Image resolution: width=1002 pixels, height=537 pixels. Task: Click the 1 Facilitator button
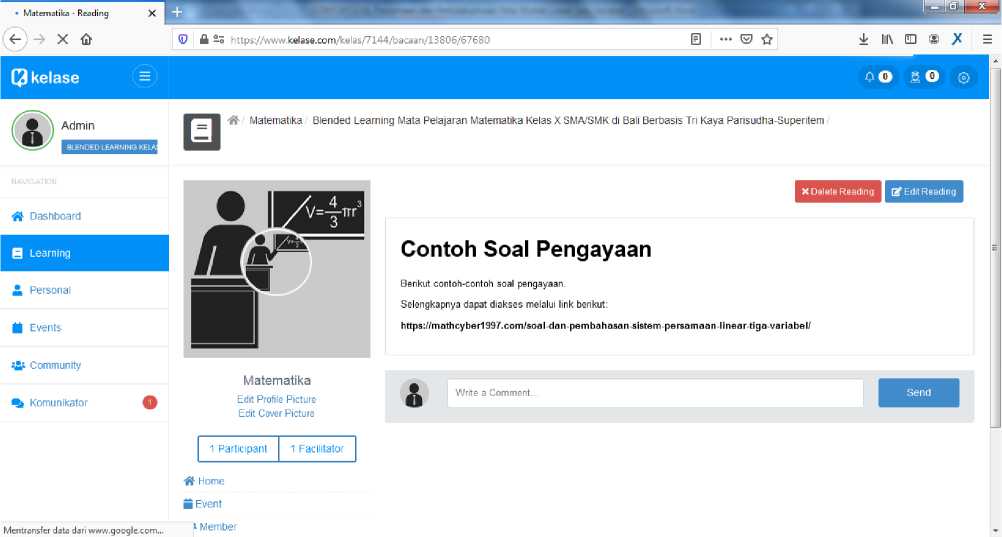pos(317,449)
